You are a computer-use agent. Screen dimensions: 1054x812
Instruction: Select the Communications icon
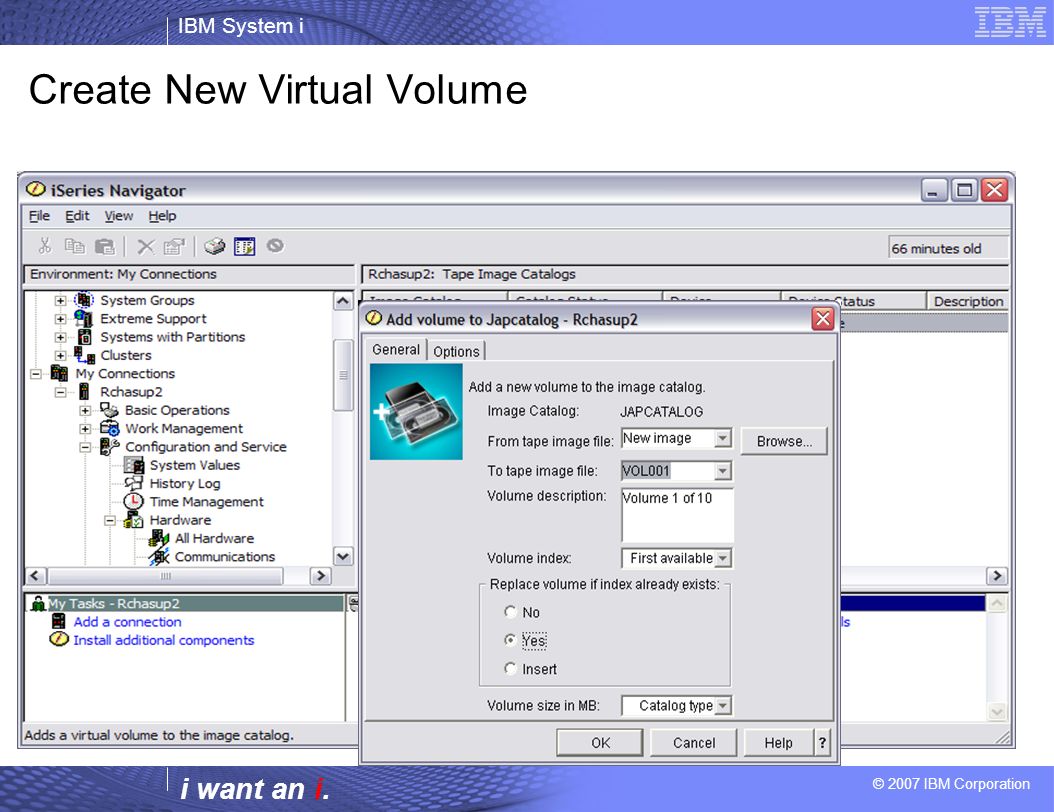click(x=159, y=556)
